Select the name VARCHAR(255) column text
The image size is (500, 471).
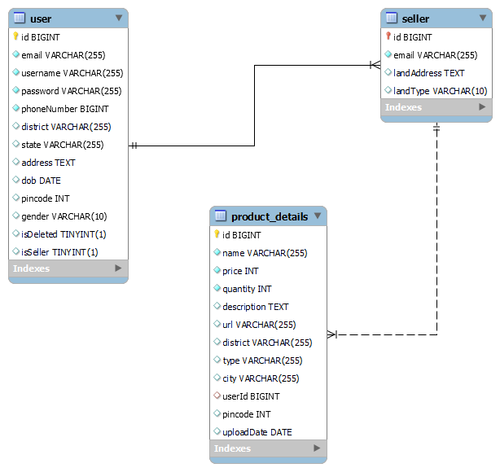(265, 253)
